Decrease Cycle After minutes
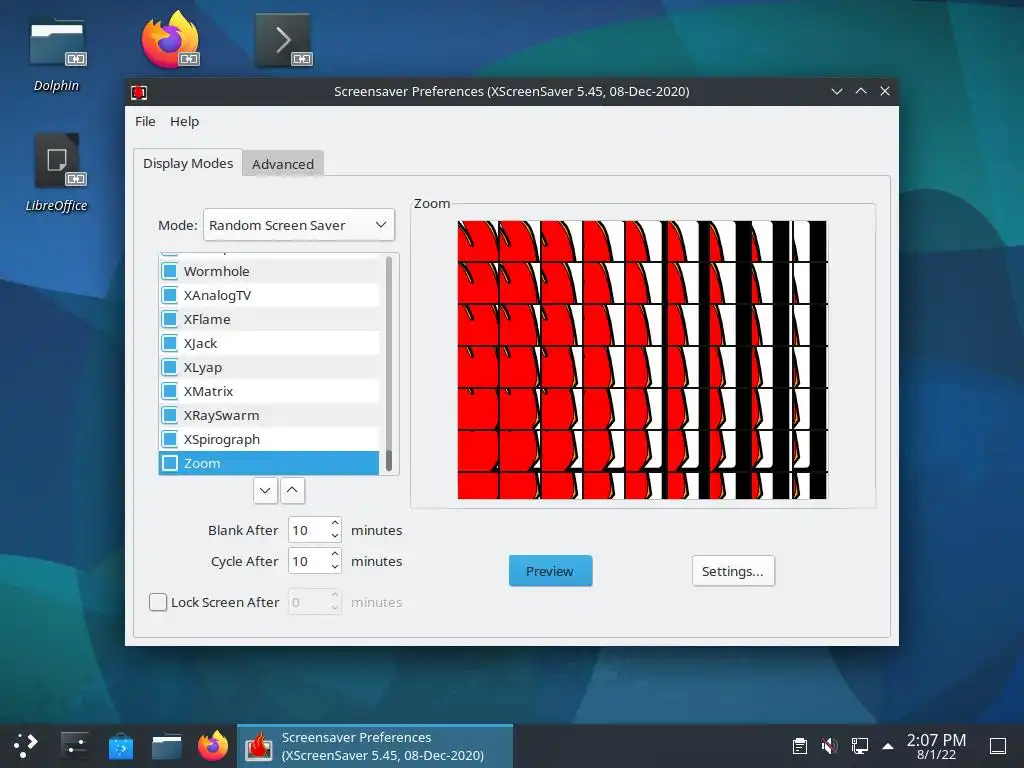 335,568
